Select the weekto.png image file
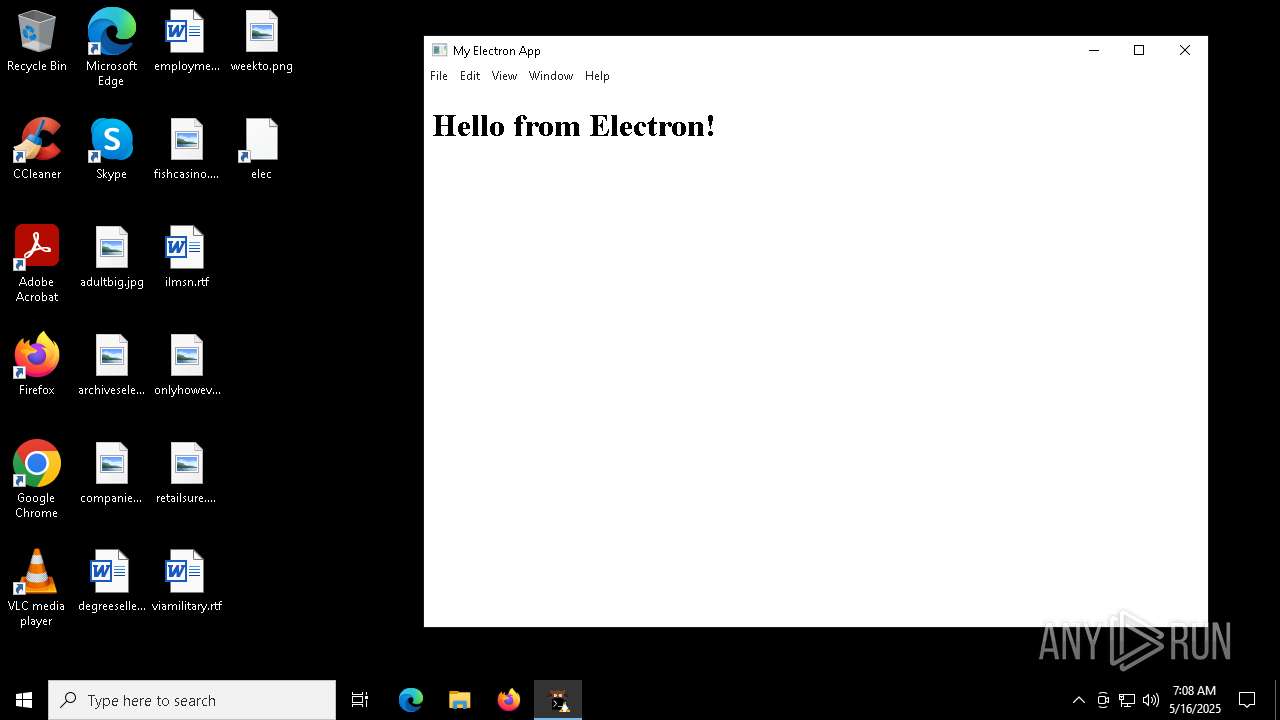 point(261,42)
